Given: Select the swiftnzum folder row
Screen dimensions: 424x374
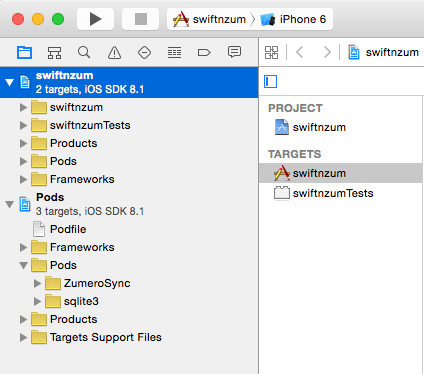Looking at the screenshot, I should point(129,107).
